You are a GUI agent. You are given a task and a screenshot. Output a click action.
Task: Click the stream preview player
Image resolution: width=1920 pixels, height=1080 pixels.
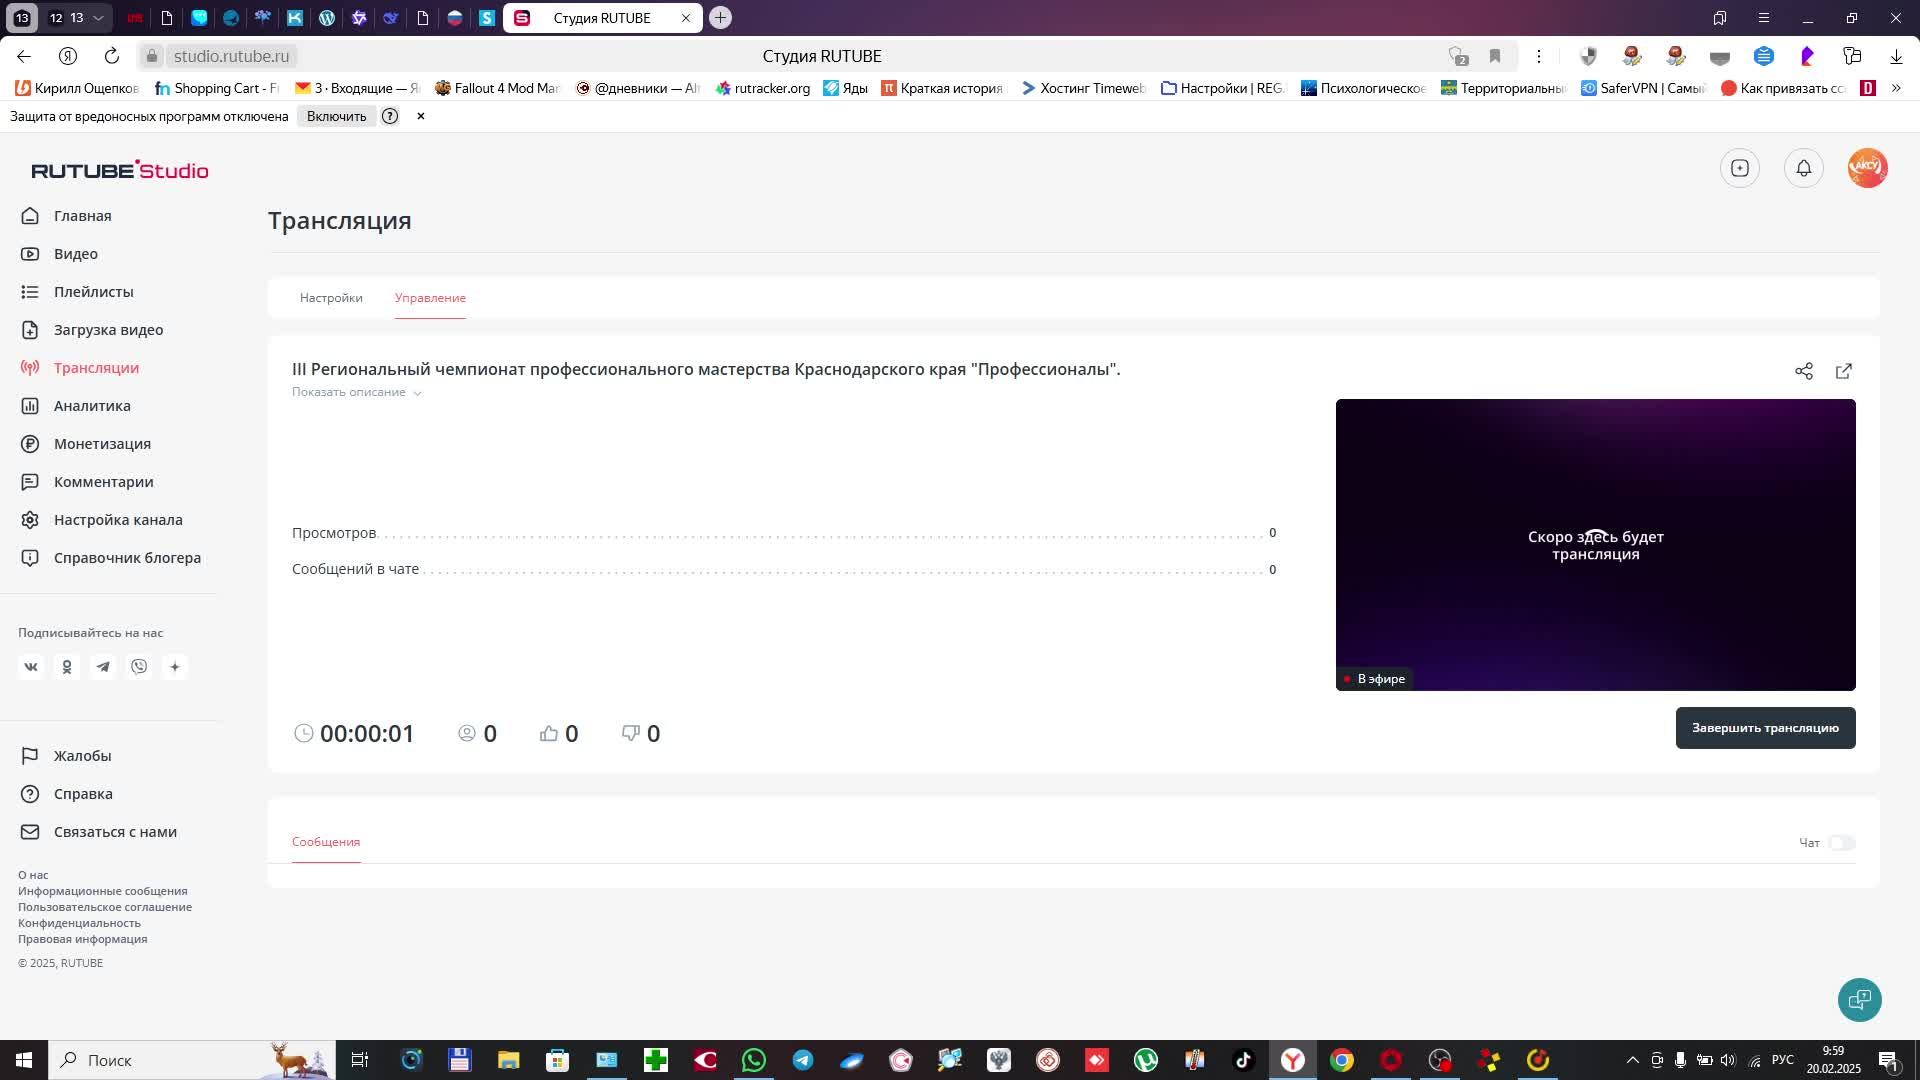pyautogui.click(x=1595, y=544)
